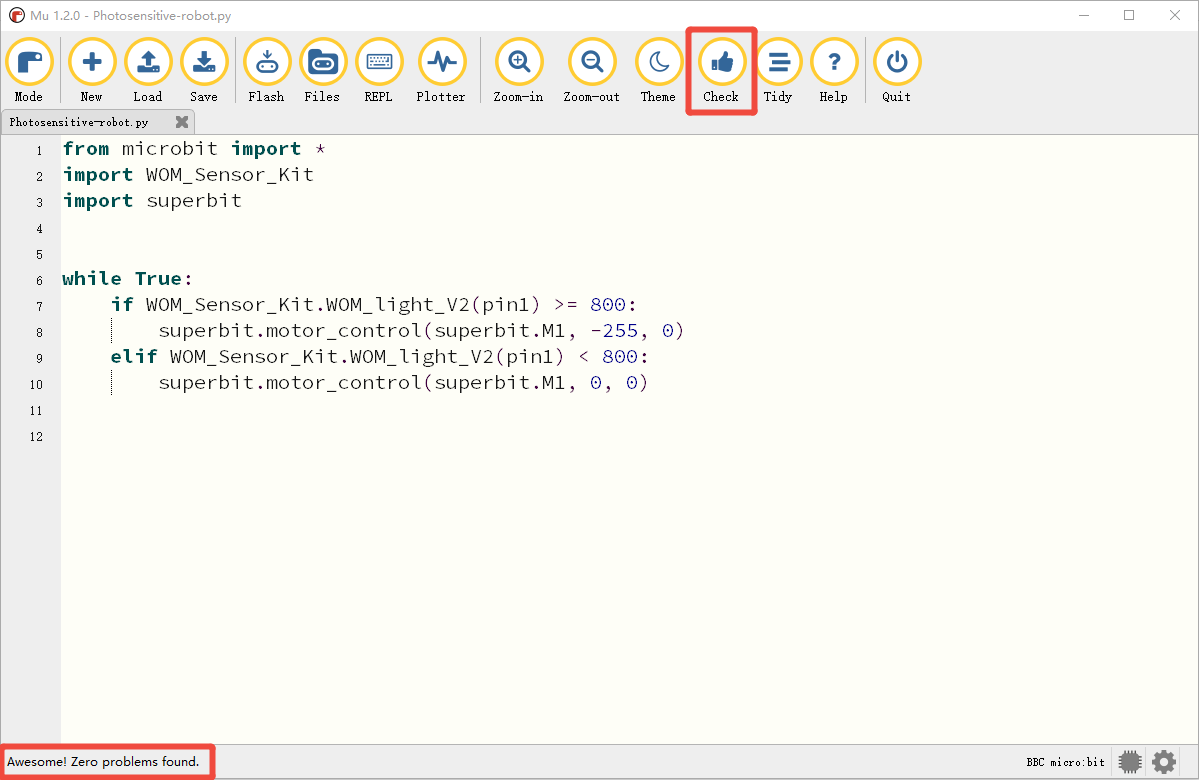Click the Load file icon
1199x780 pixels.
pos(148,70)
